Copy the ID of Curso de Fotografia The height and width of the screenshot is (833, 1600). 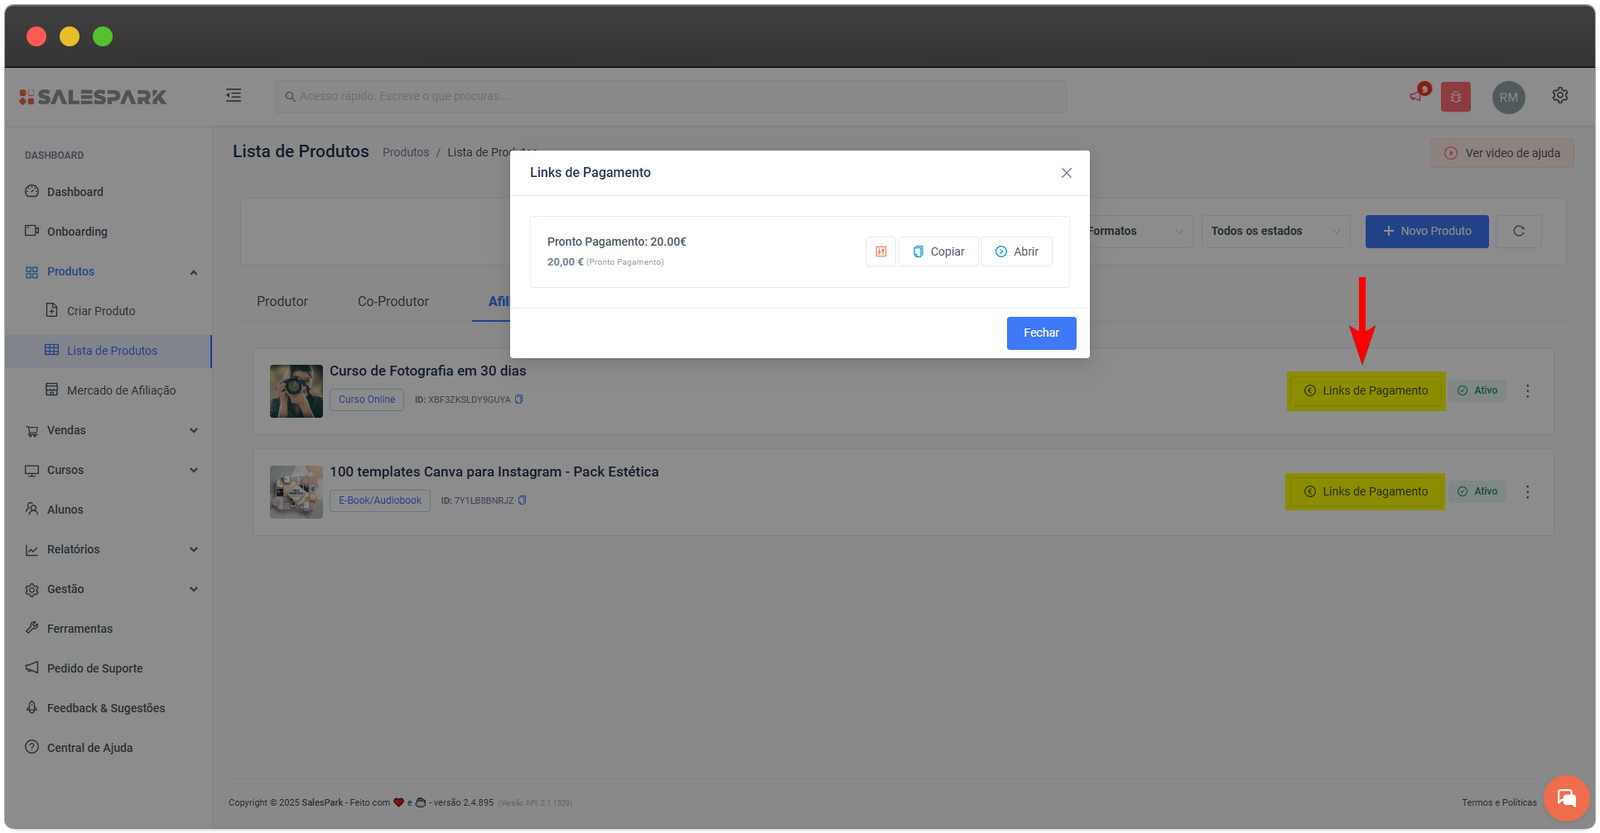tap(519, 400)
